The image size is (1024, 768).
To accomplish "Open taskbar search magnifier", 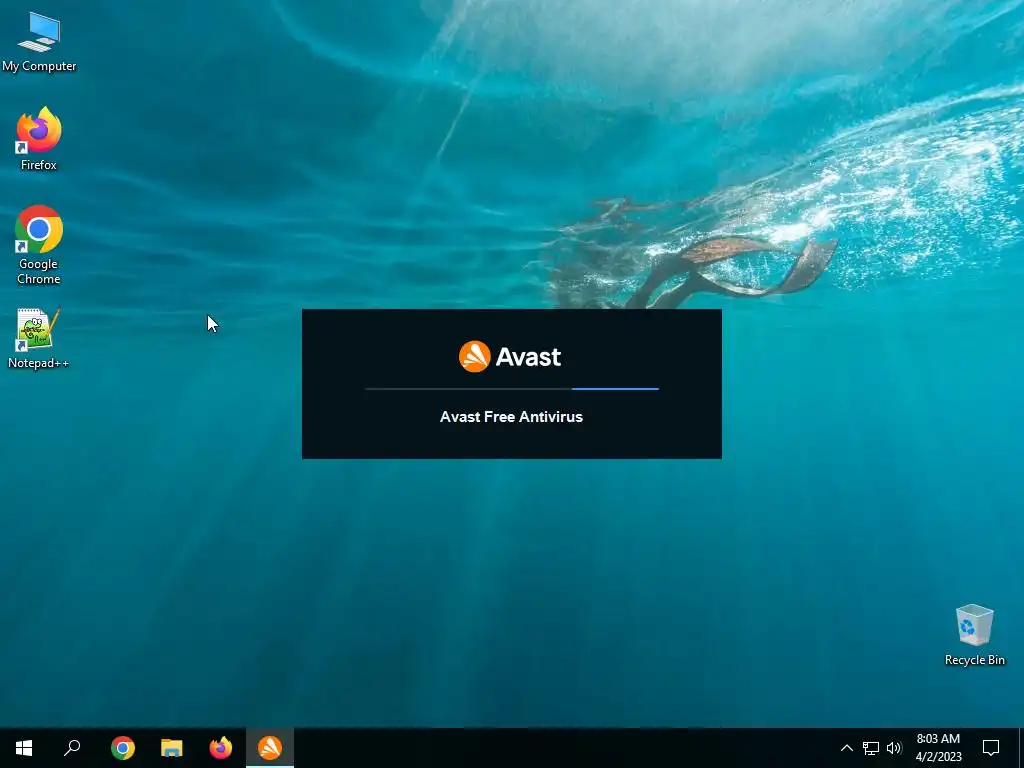I will 72,748.
